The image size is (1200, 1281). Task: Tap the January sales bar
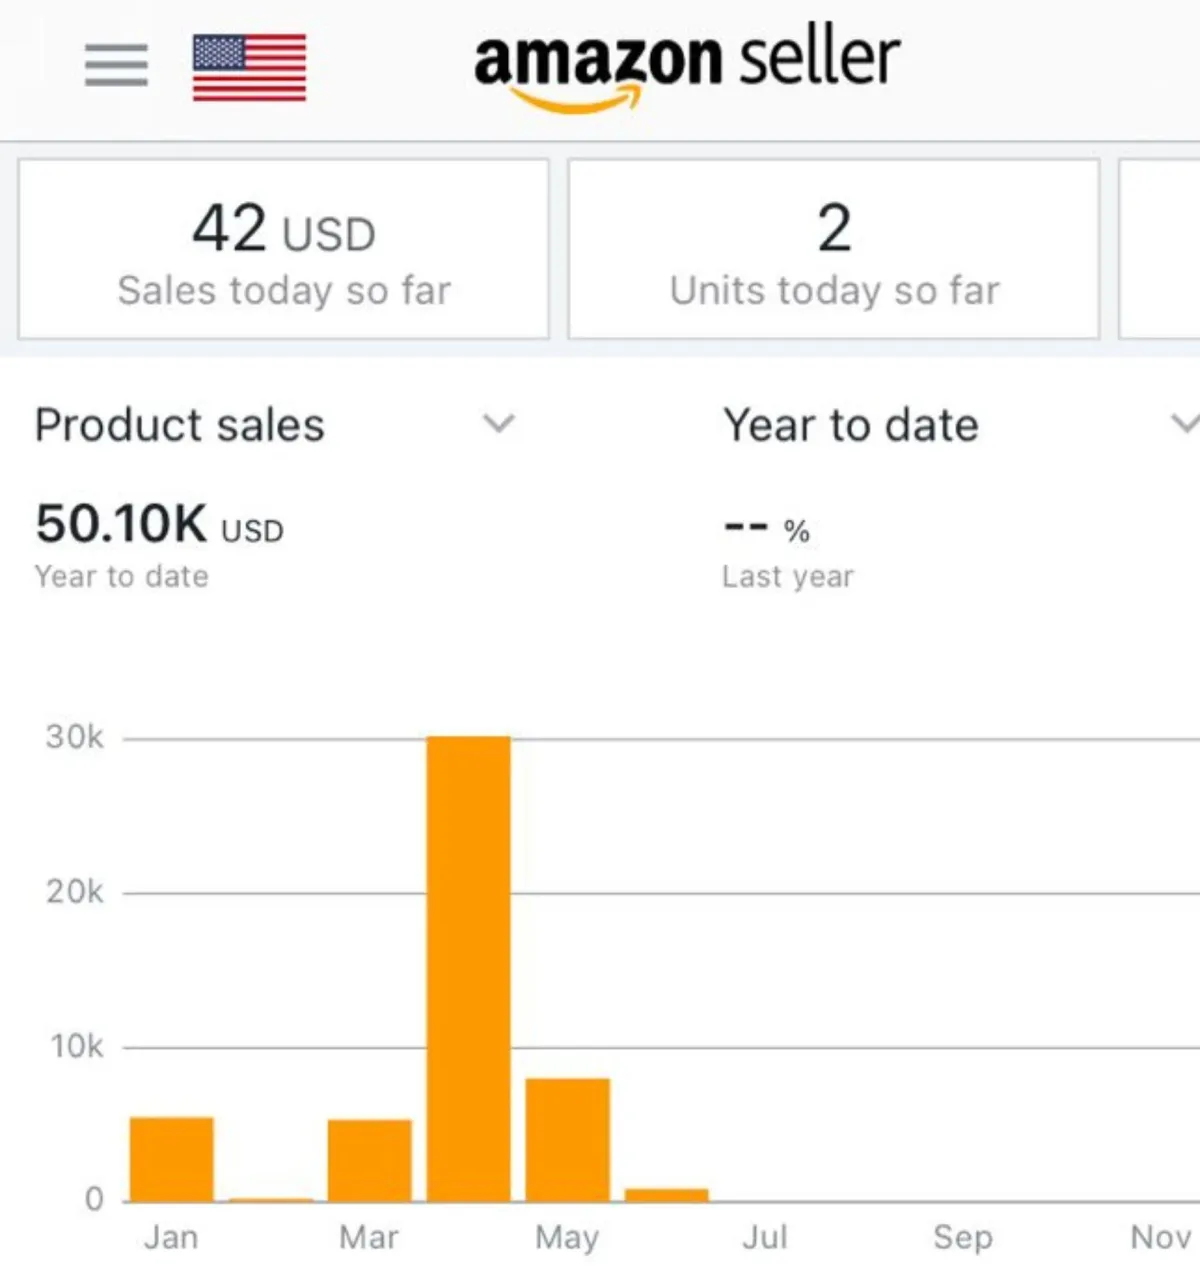tap(171, 1159)
